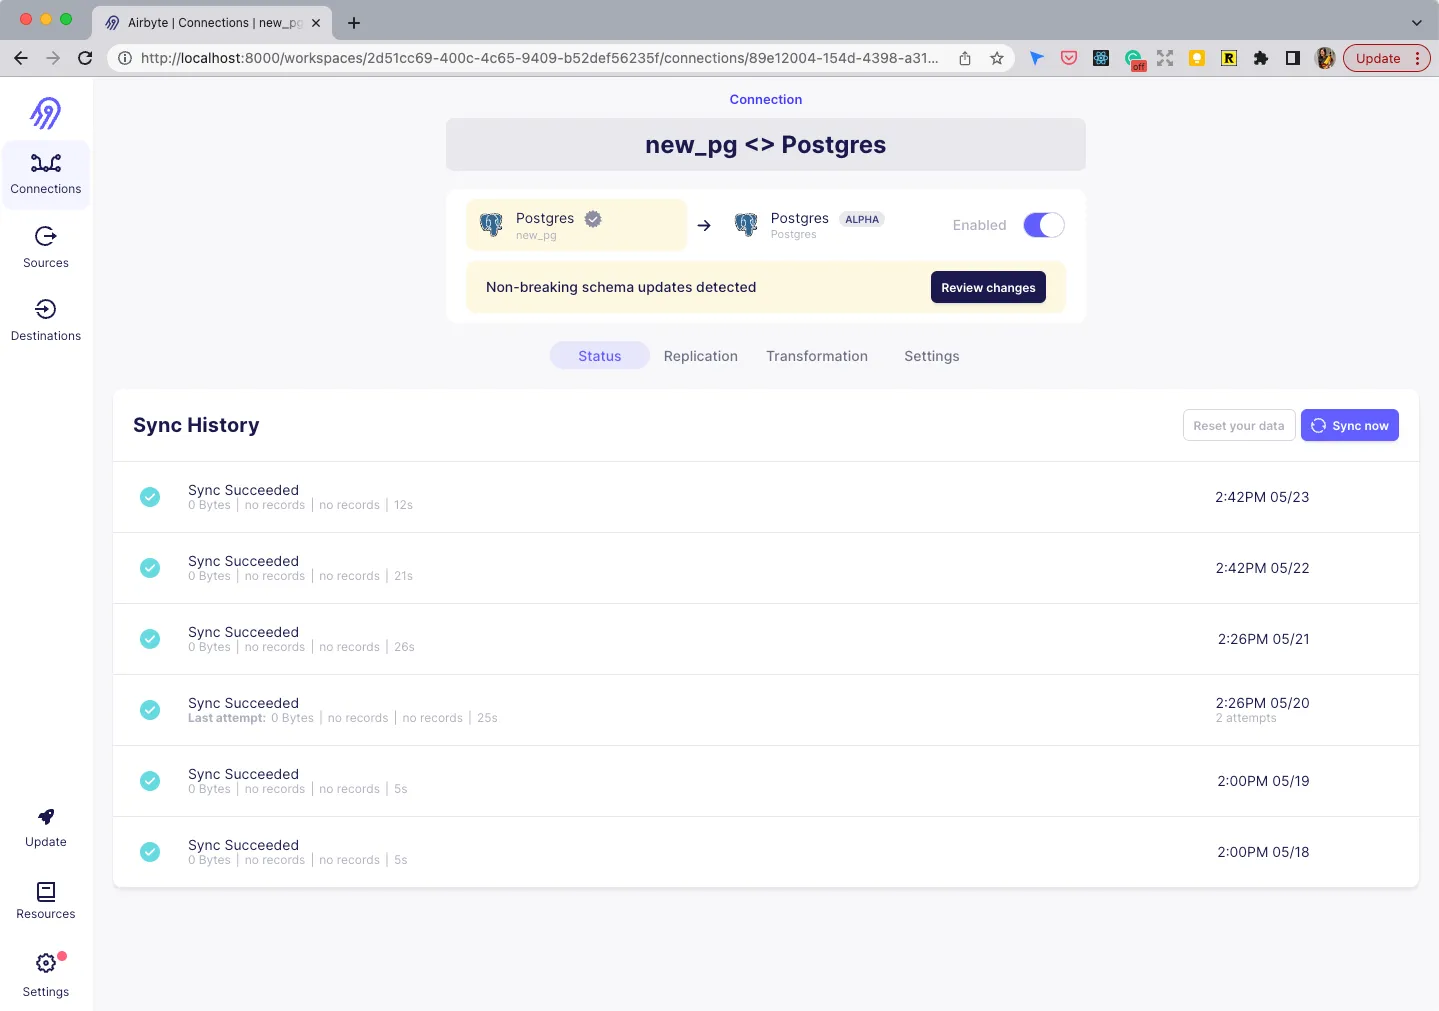1439x1011 pixels.
Task: Click the destination Postgres elephant icon
Action: click(746, 224)
